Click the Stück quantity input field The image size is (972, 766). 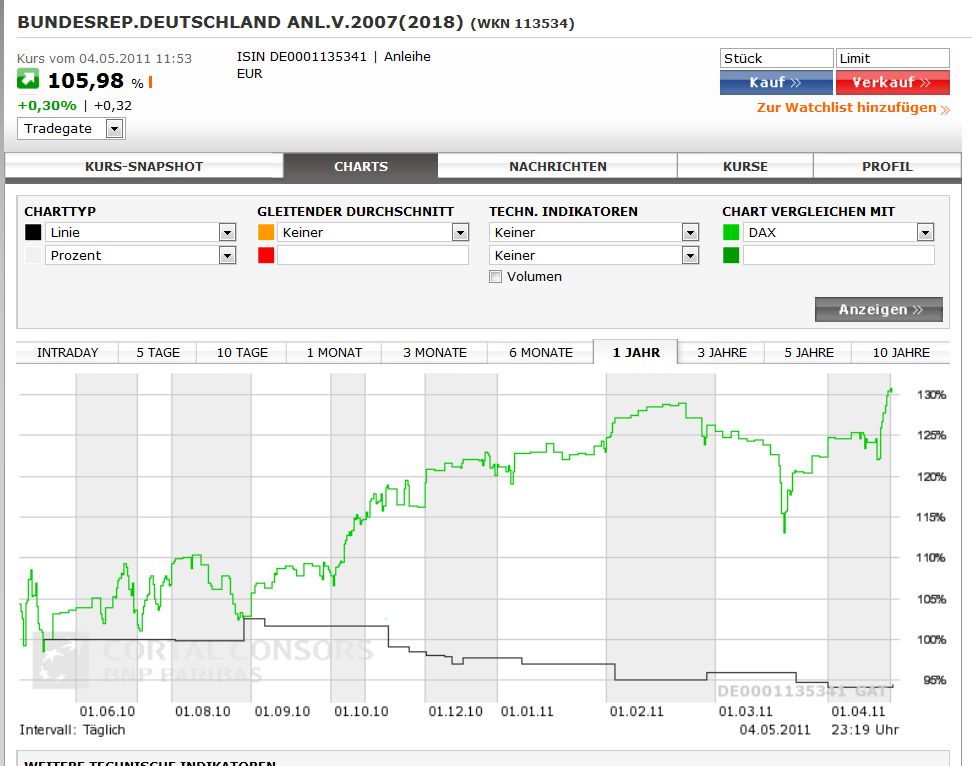click(x=776, y=59)
